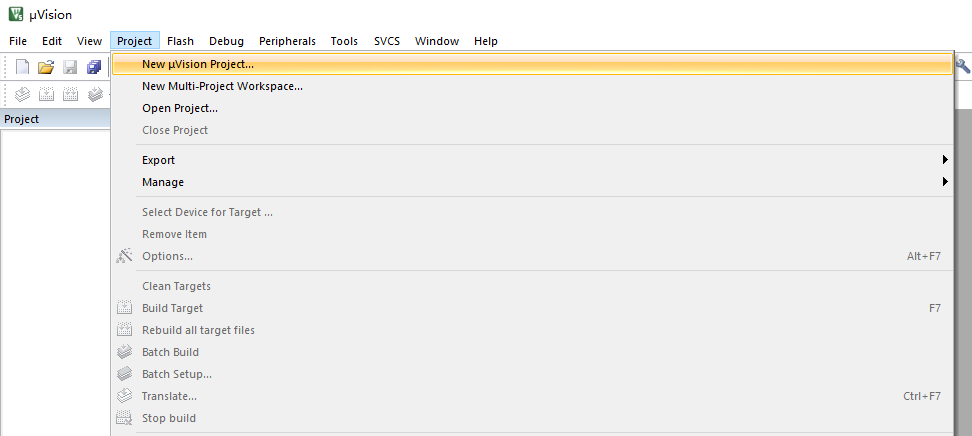This screenshot has height=436, width=972.
Task: Click the Stop build menu entry
Action: 532,418
